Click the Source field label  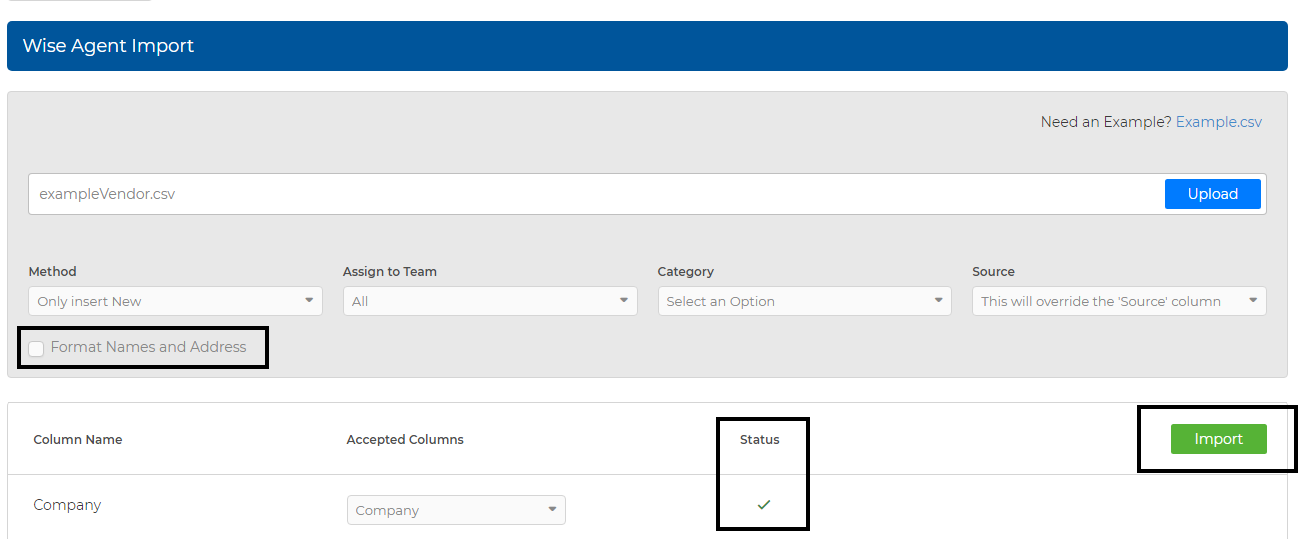point(993,271)
